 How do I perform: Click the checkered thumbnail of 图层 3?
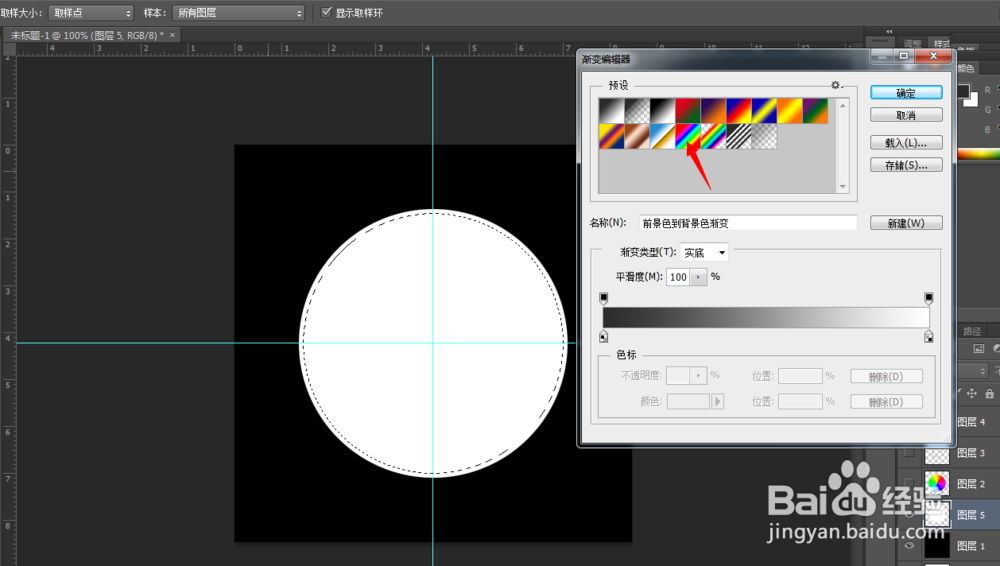937,454
